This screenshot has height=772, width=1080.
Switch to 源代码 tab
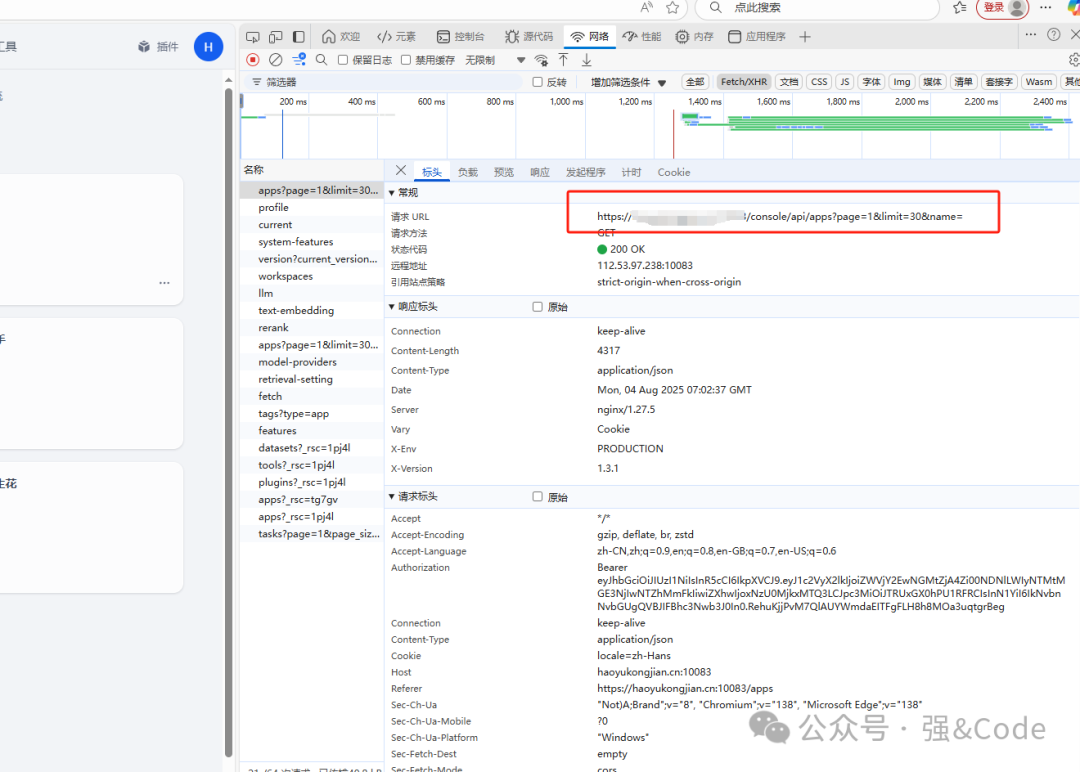(529, 36)
